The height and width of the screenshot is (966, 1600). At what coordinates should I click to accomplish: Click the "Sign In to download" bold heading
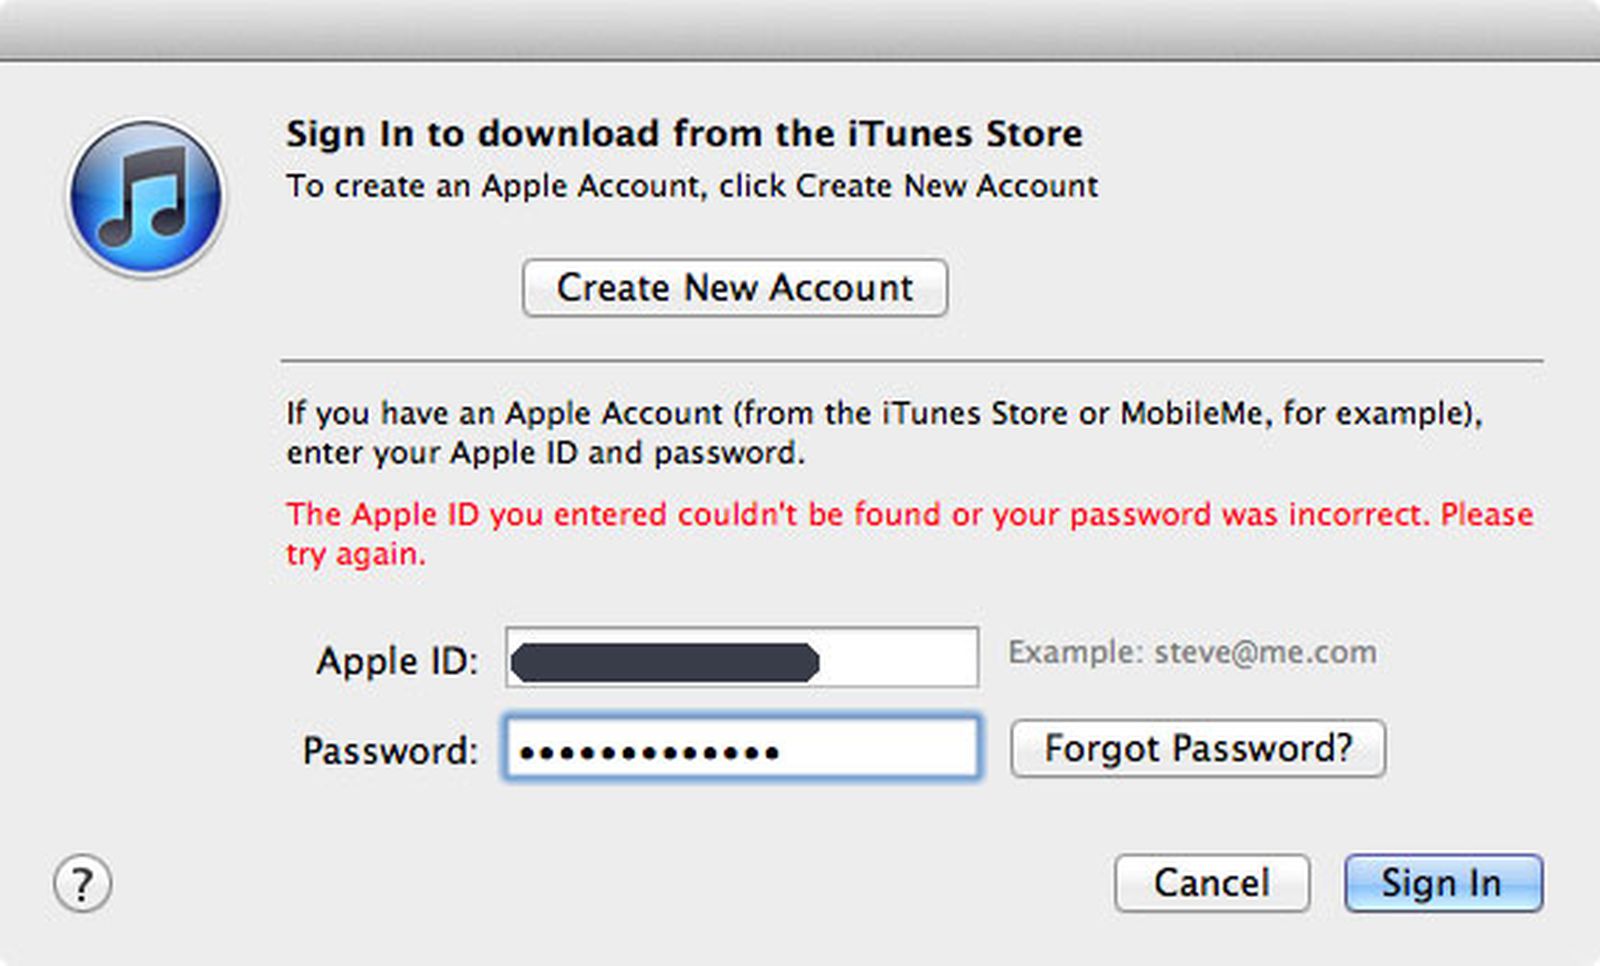click(x=684, y=133)
